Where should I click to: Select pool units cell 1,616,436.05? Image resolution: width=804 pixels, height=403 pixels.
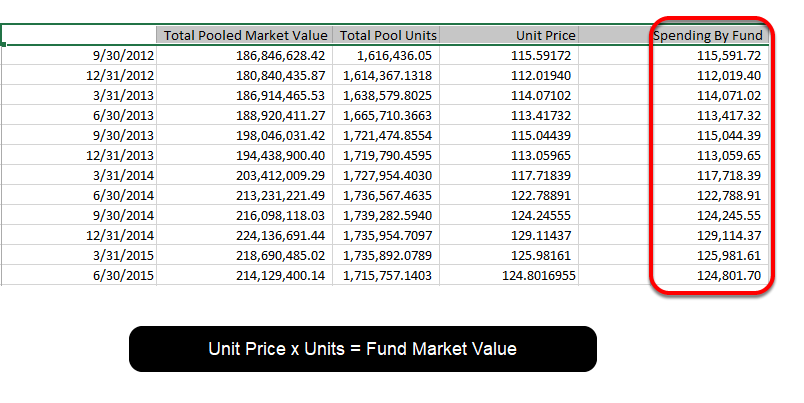pyautogui.click(x=386, y=55)
